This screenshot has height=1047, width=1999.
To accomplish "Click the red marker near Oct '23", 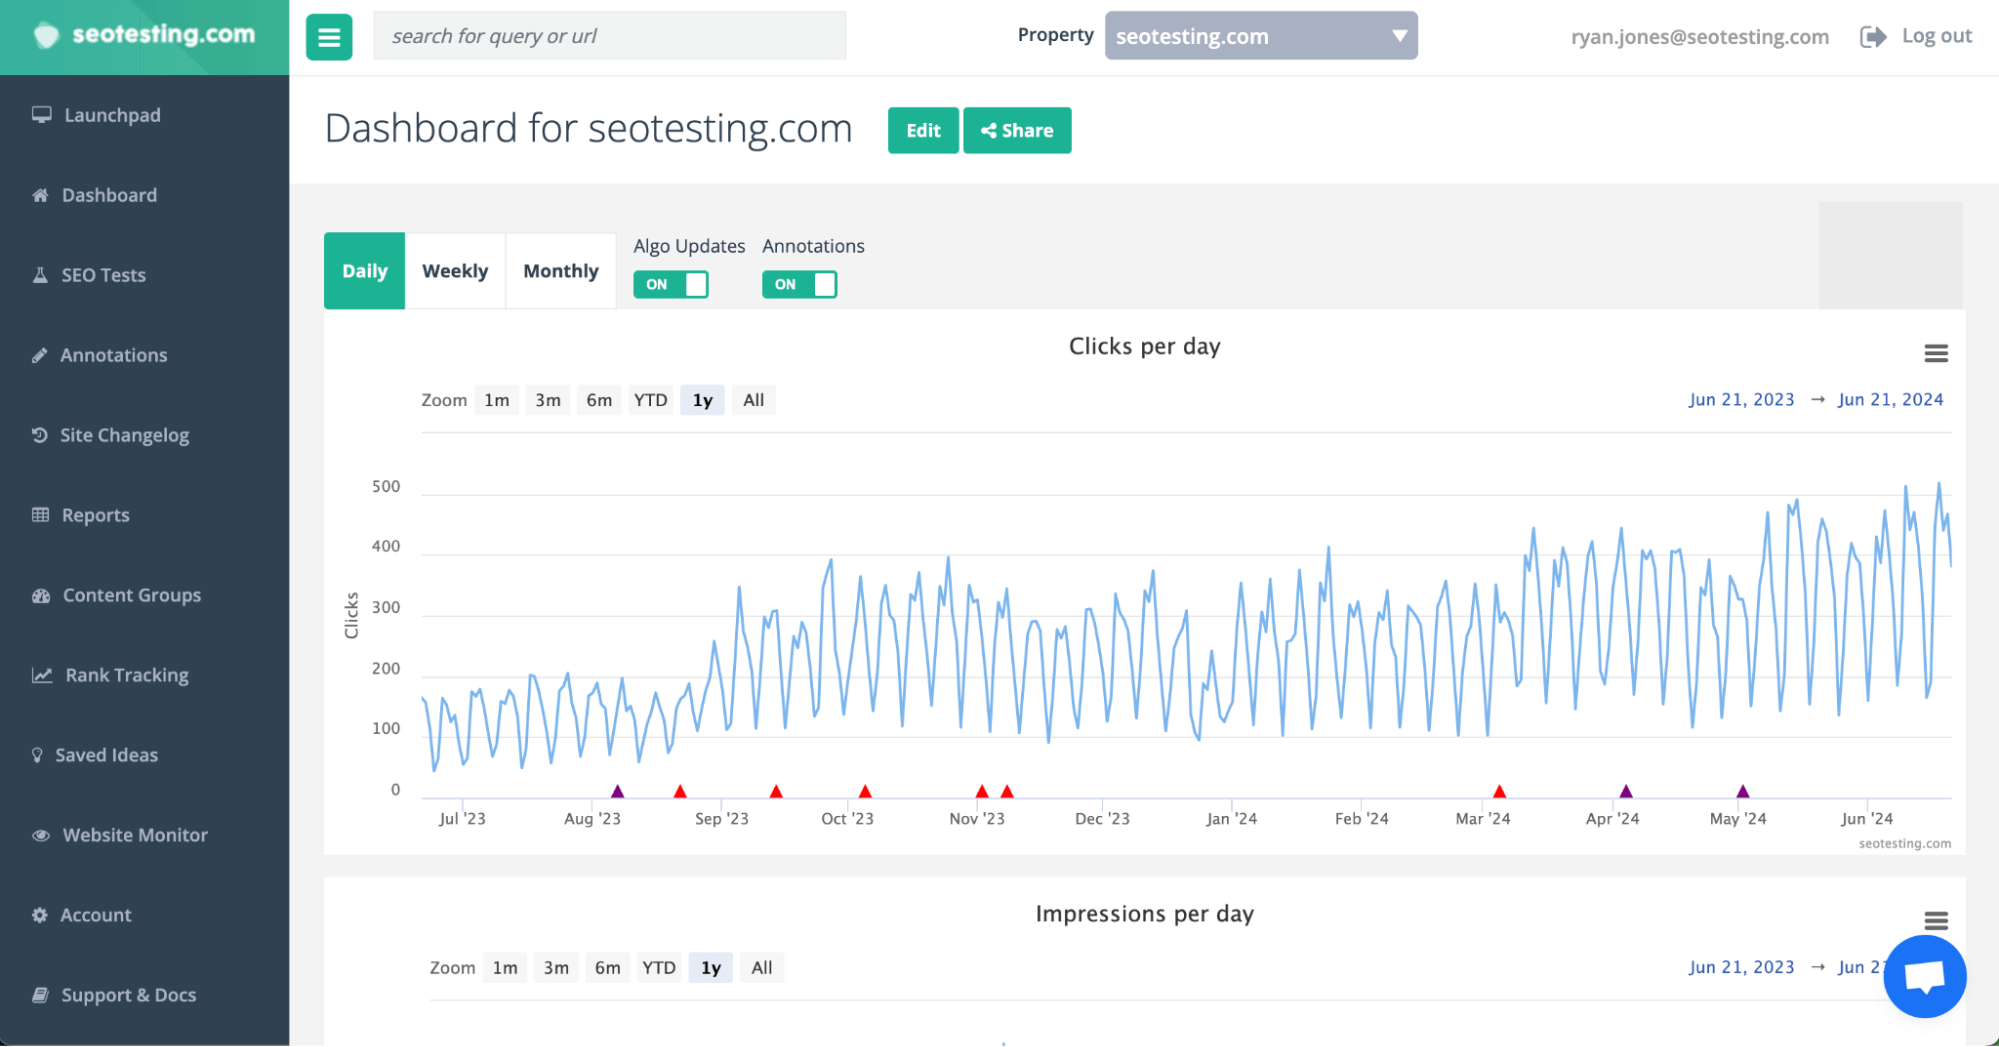I will (x=865, y=791).
